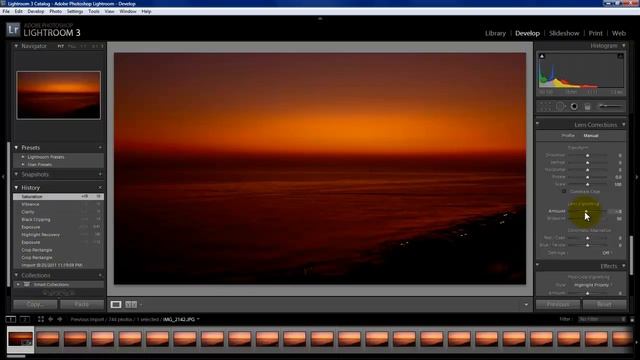Viewport: 640px width, 360px height.
Task: Expand Lightroom Presets folder
Action: coord(23,157)
